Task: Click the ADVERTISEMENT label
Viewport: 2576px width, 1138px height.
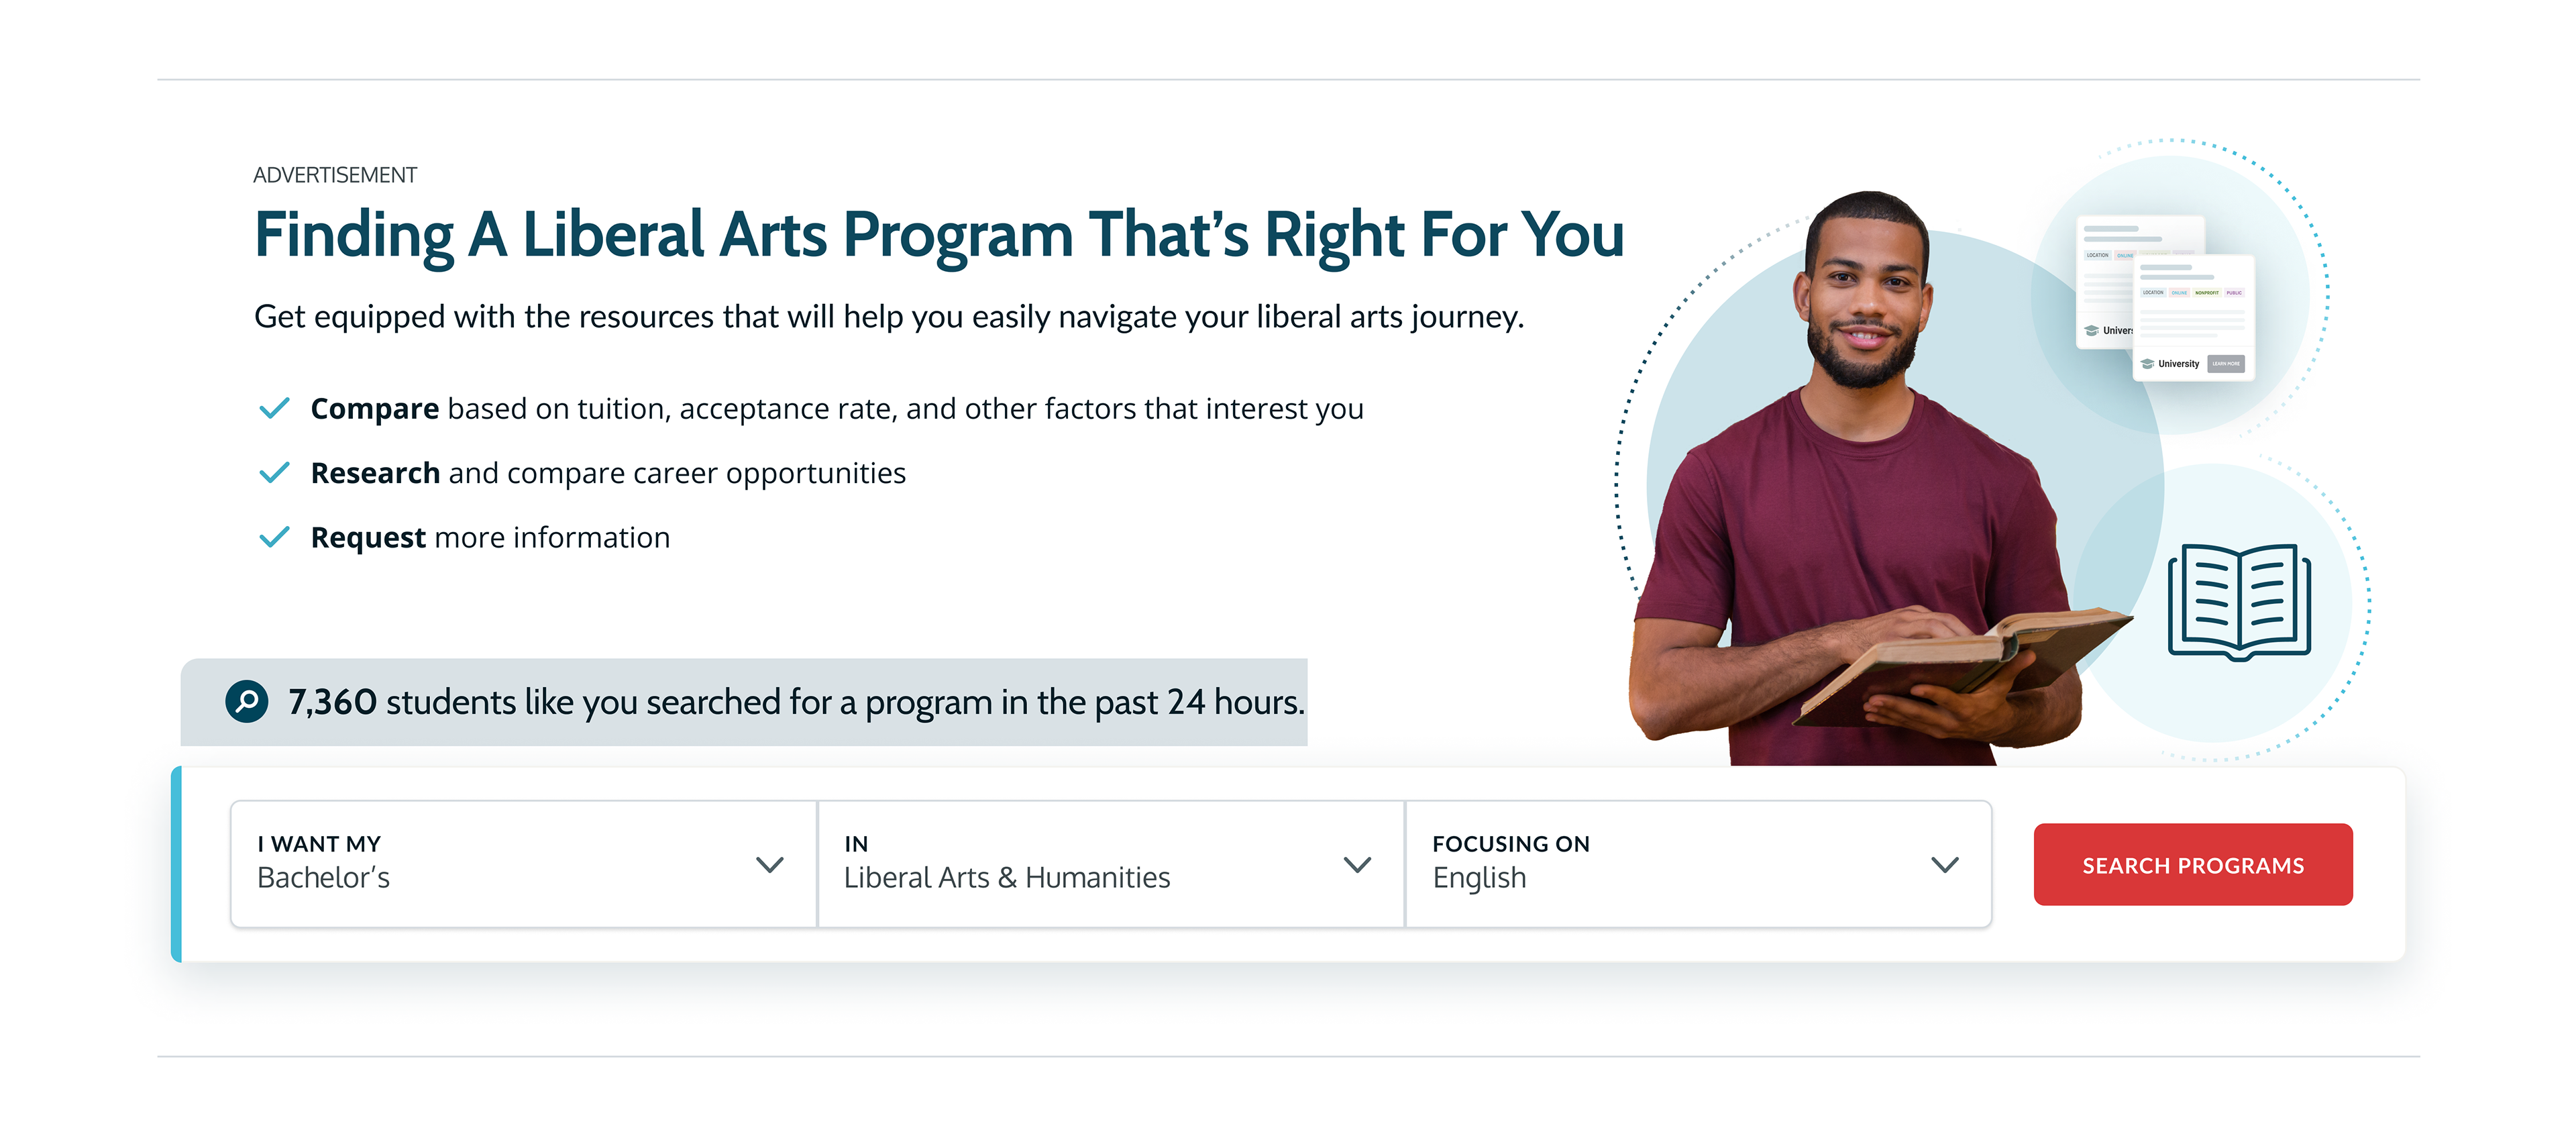Action: (x=335, y=175)
